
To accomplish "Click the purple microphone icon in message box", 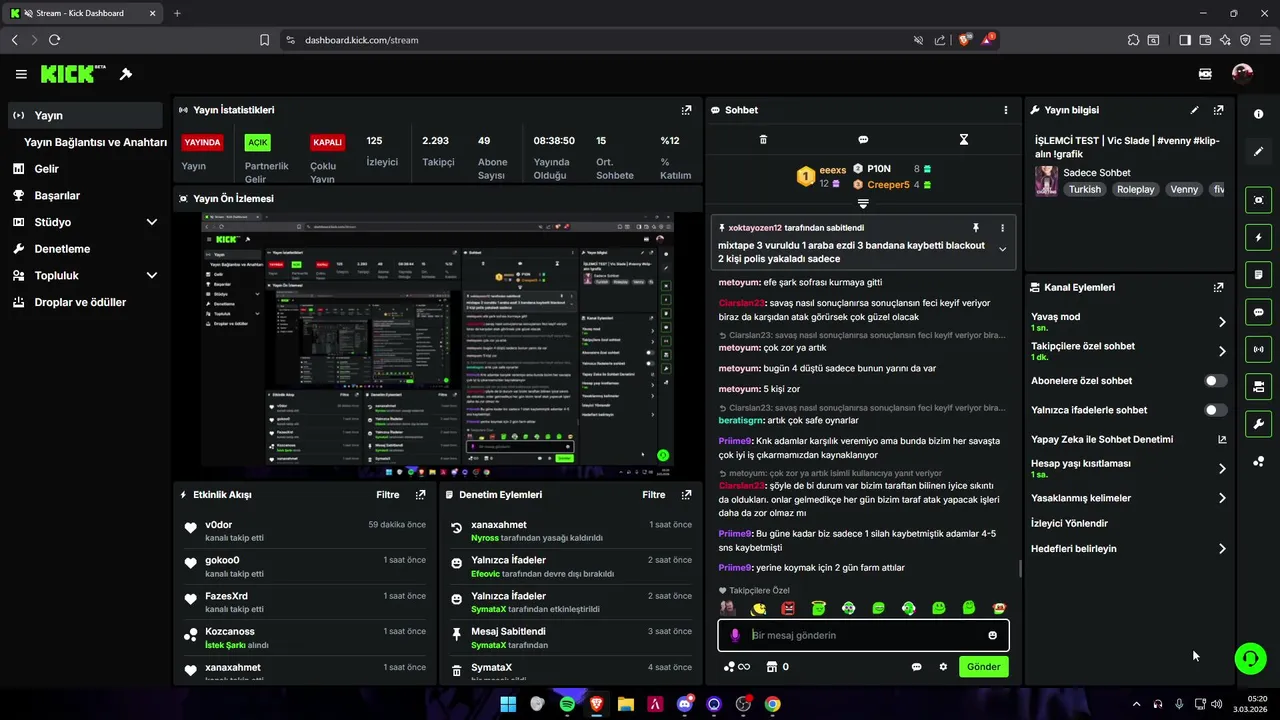I will tap(735, 635).
